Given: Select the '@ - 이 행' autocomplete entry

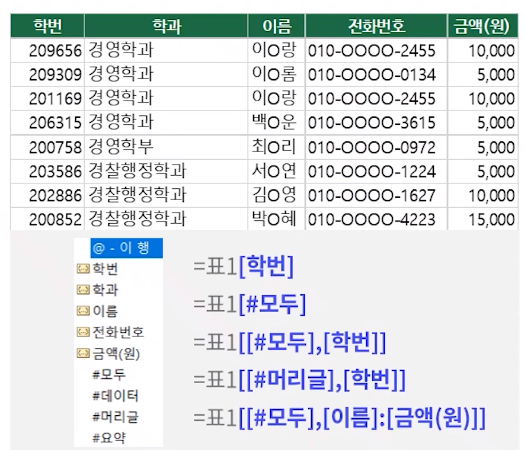Looking at the screenshot, I should pos(127,248).
